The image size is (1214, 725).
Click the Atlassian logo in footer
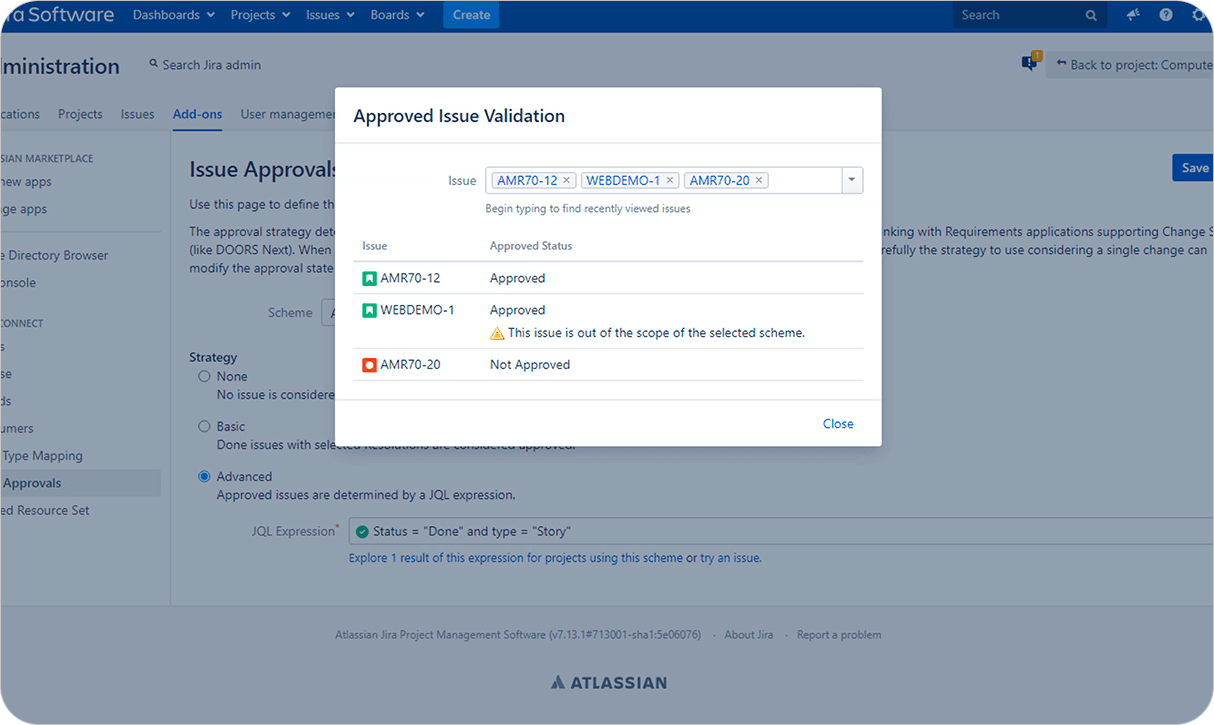click(x=608, y=683)
